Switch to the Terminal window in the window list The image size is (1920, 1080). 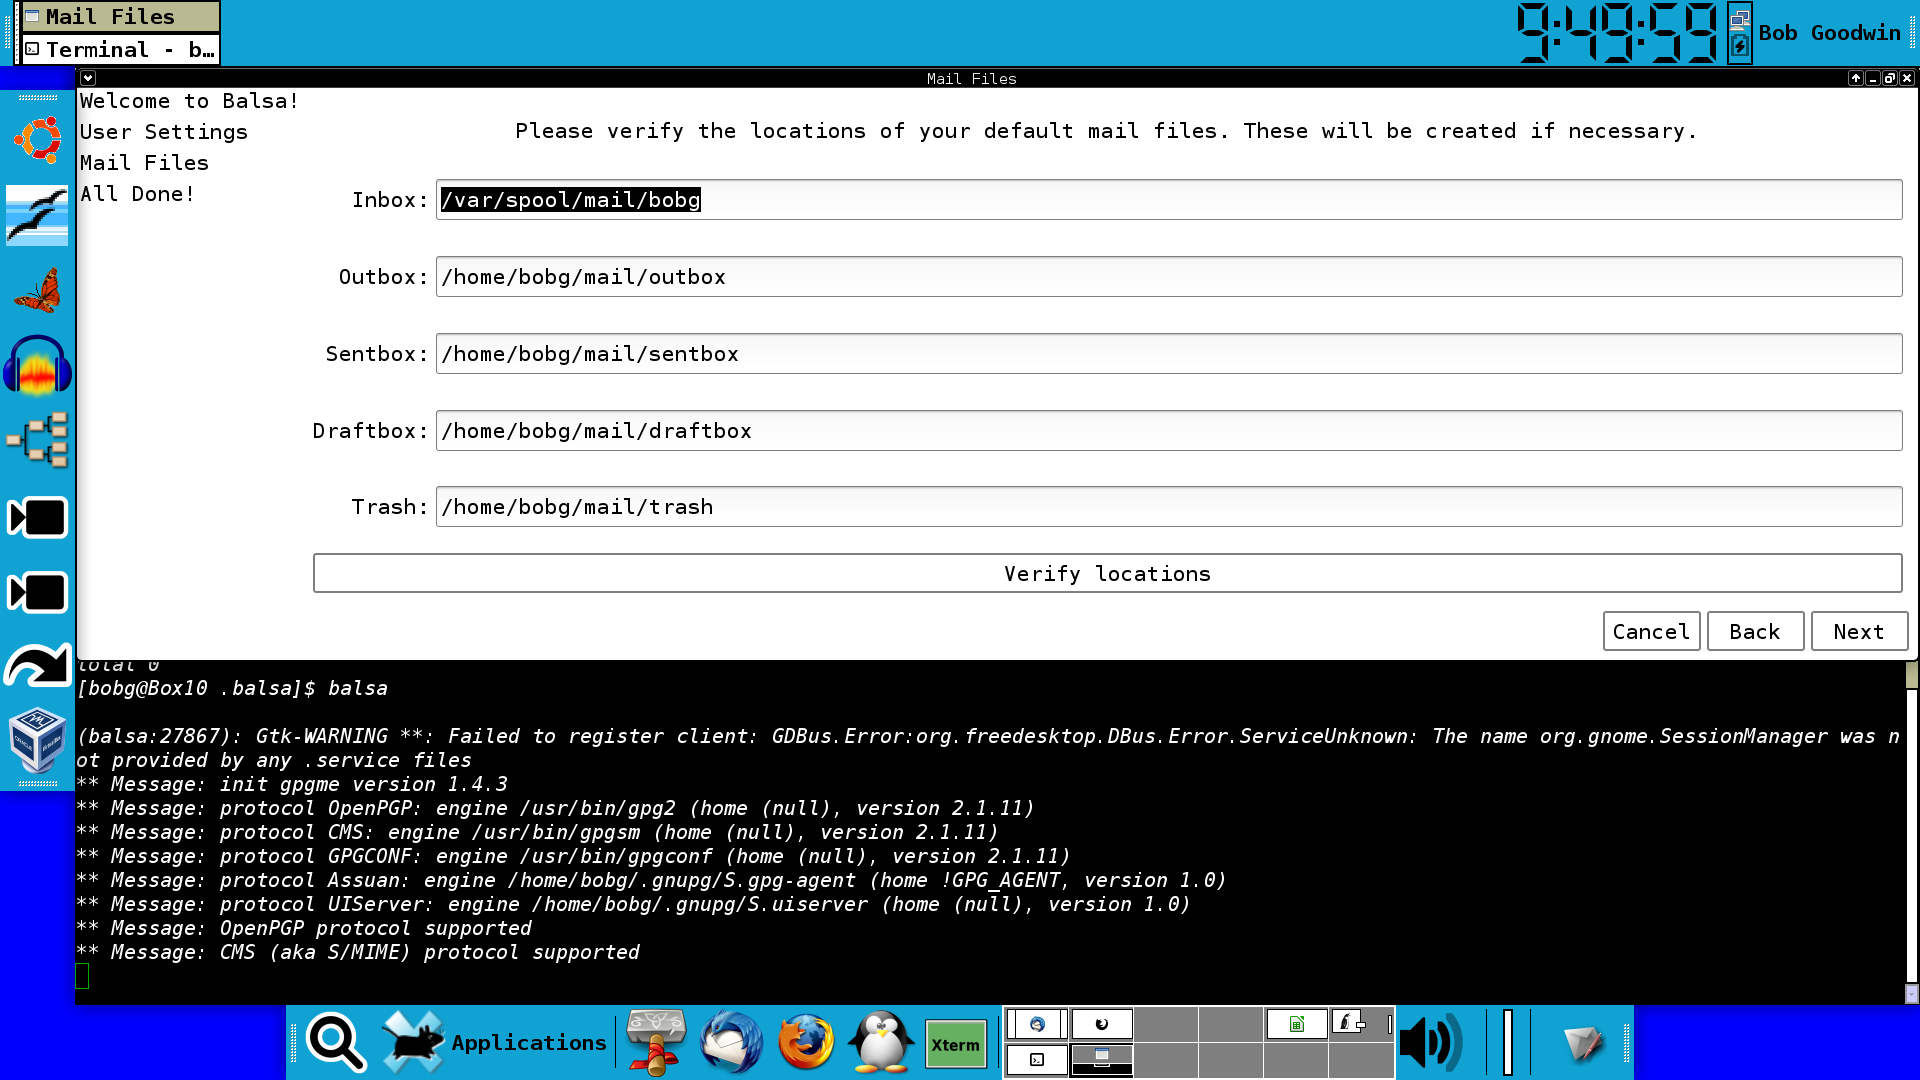[x=120, y=49]
